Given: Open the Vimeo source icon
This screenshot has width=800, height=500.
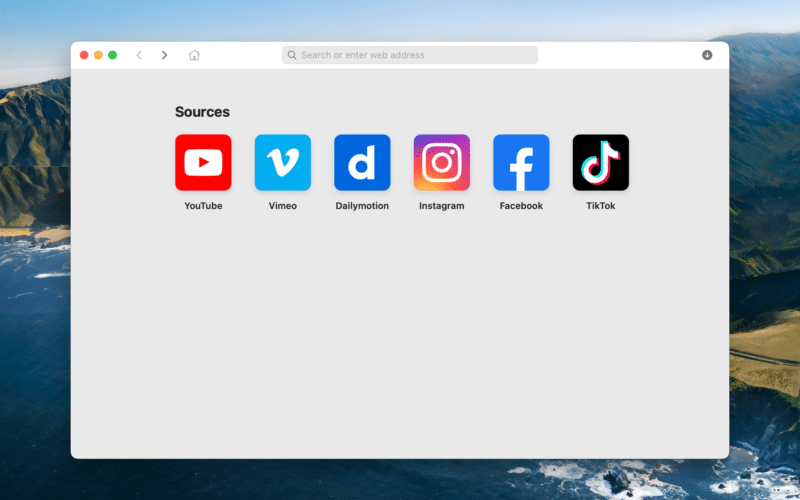Looking at the screenshot, I should [x=283, y=162].
